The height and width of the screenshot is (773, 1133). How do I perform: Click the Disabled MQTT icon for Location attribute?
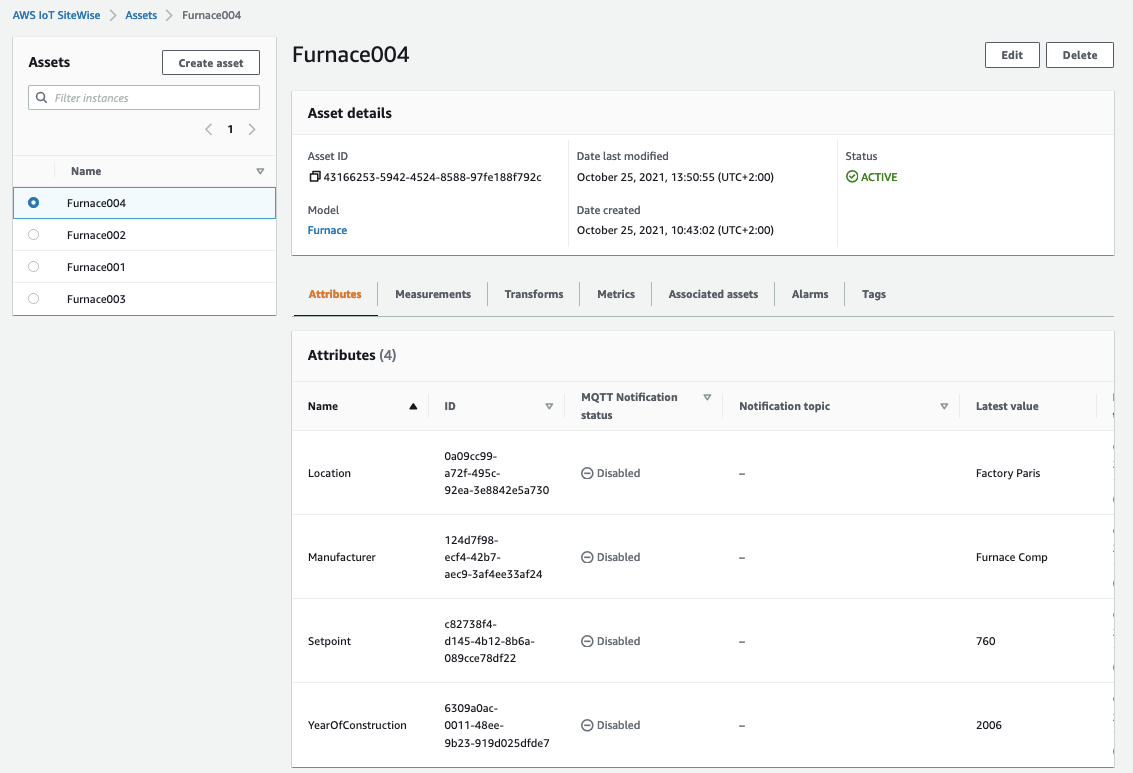589,473
